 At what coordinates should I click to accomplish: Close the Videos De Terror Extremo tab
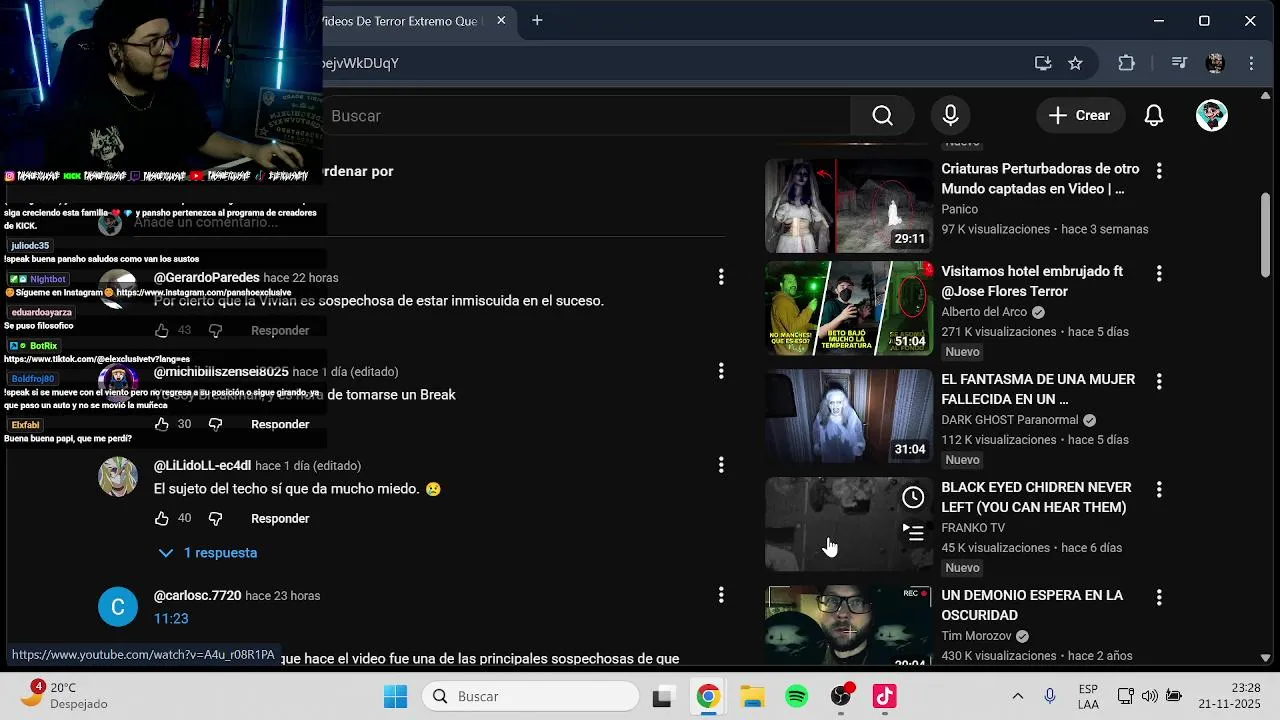(x=501, y=20)
